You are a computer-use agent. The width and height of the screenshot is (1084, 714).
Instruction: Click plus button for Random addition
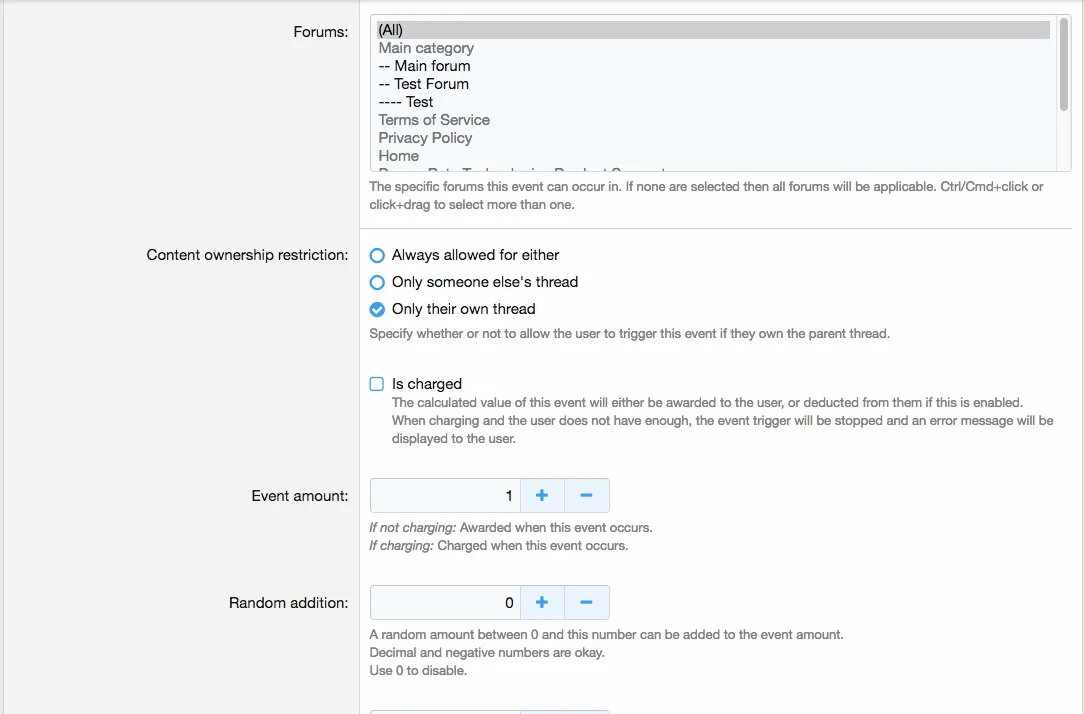[542, 602]
